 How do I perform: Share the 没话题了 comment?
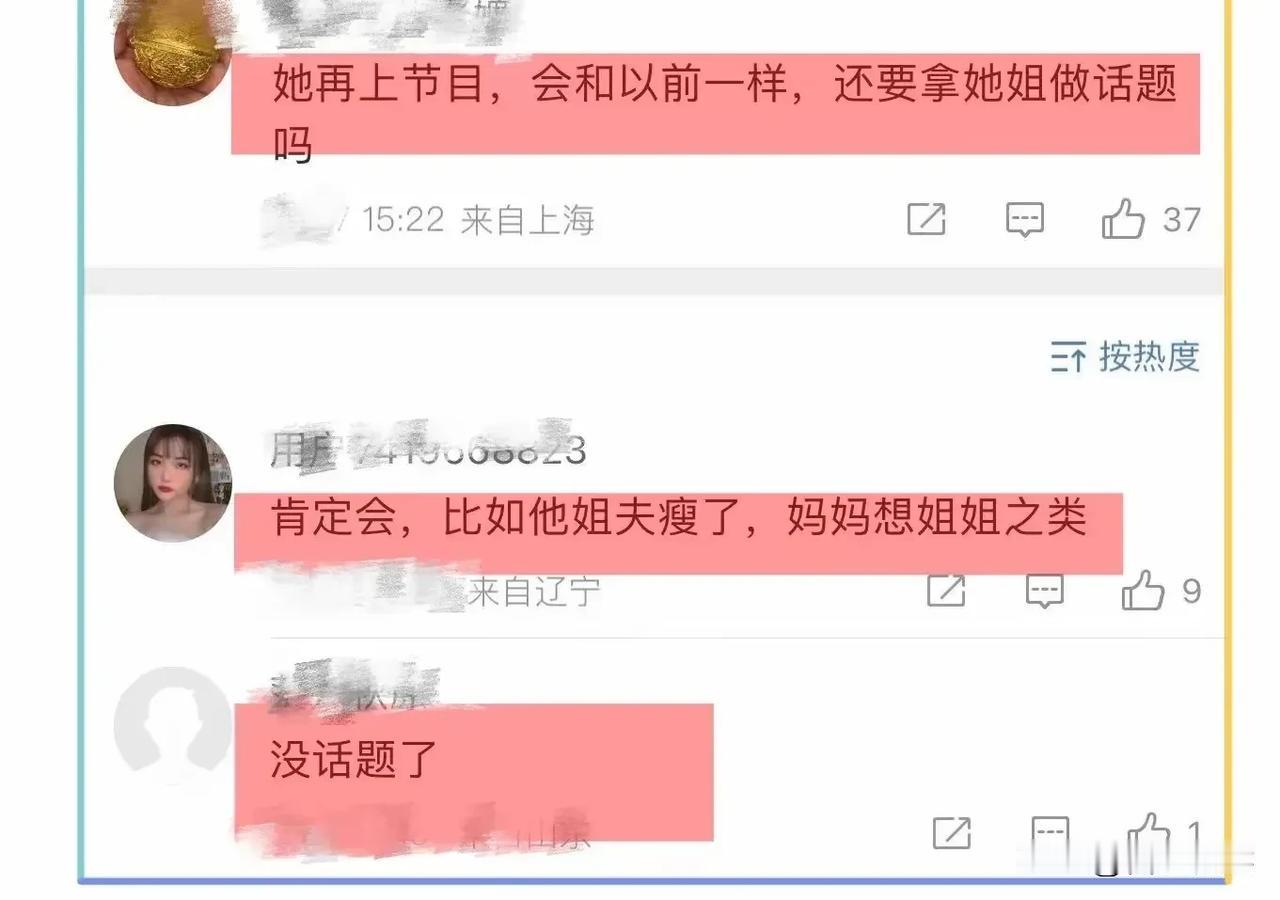(x=950, y=832)
